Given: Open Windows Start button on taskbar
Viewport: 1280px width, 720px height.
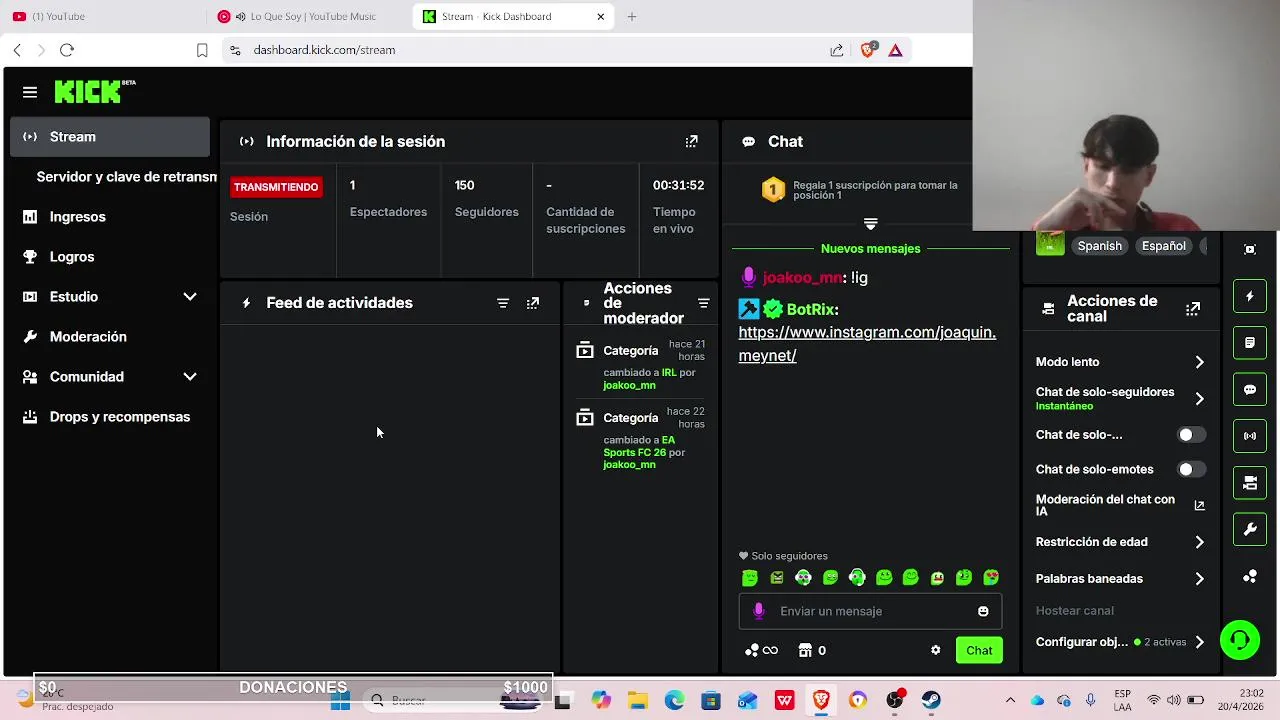Looking at the screenshot, I should [x=341, y=701].
